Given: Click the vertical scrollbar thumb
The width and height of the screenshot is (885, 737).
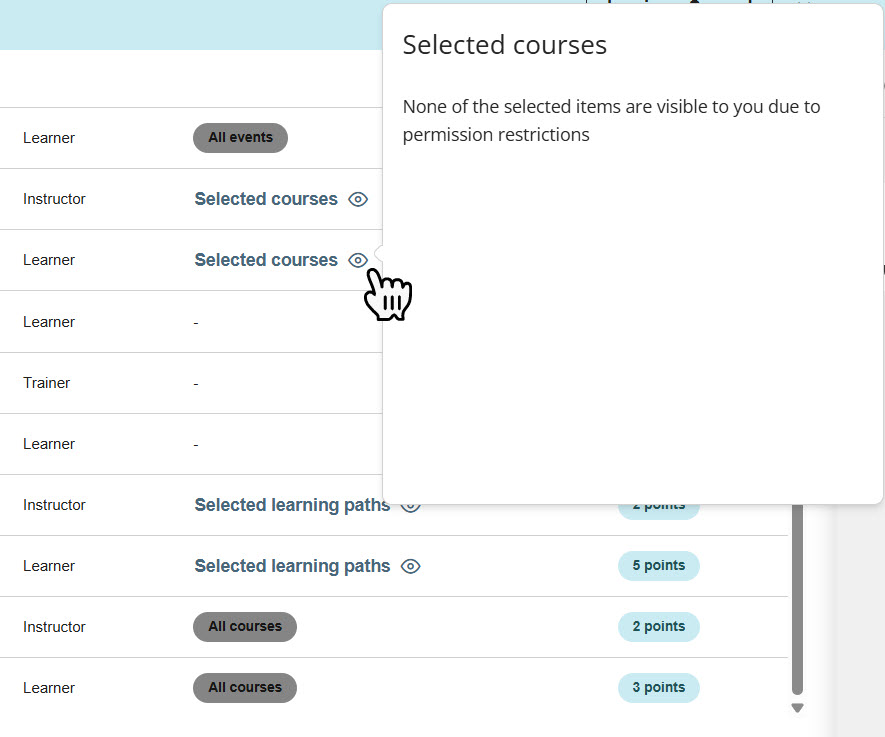Looking at the screenshot, I should click(x=797, y=600).
